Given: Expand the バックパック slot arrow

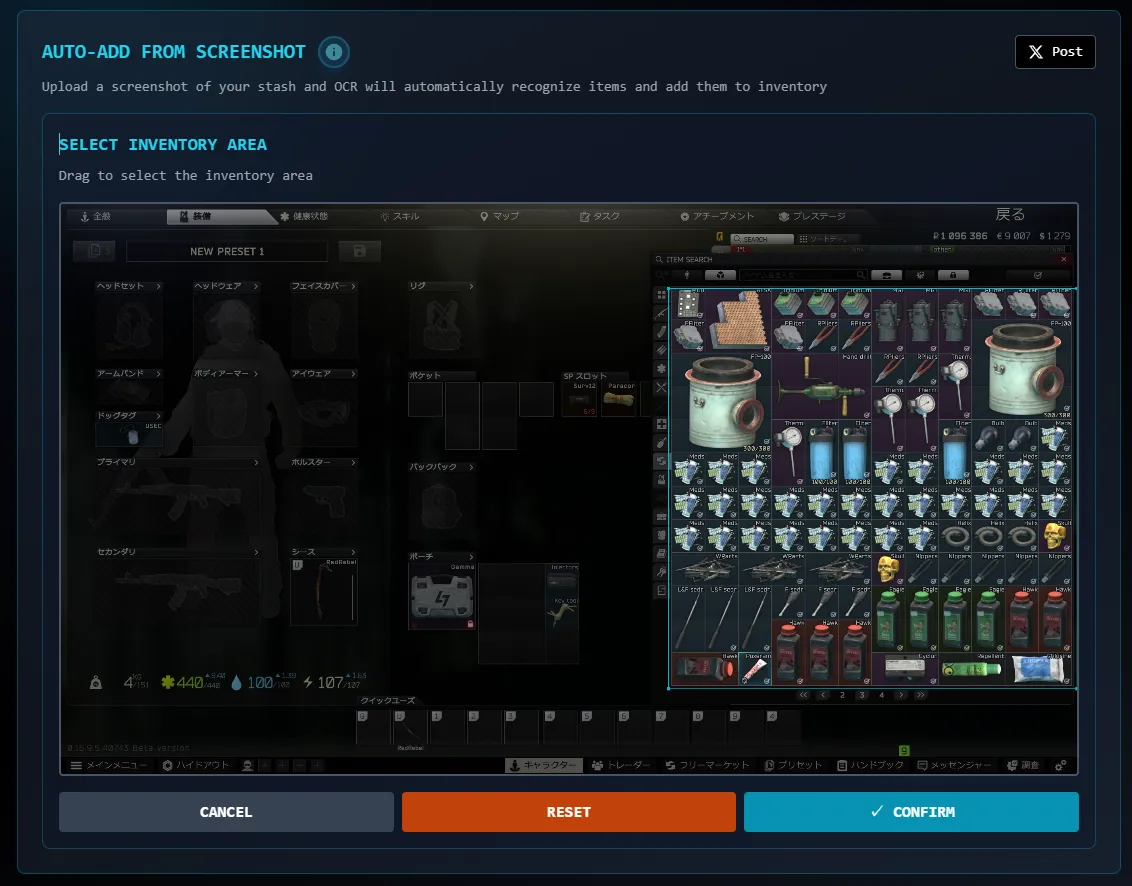Looking at the screenshot, I should click(471, 467).
